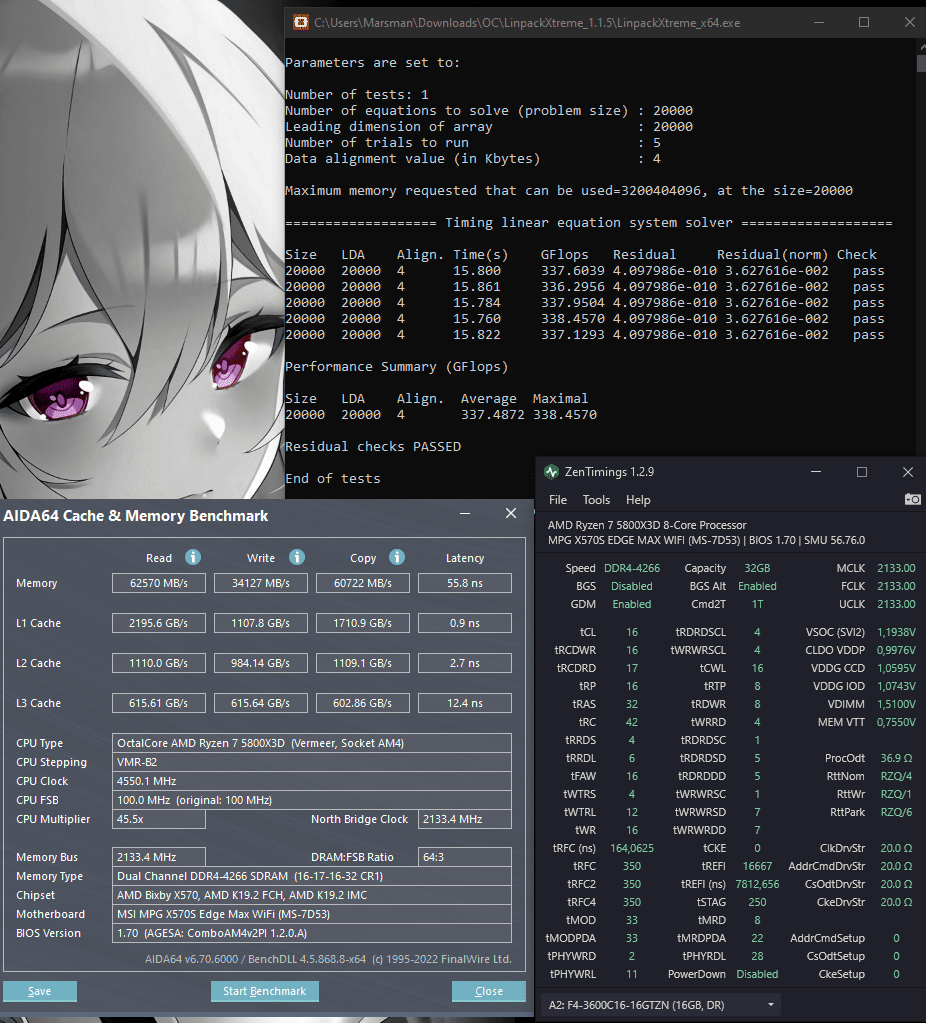Minimize the AIDA64 benchmark window
This screenshot has height=1023, width=926.
click(465, 514)
